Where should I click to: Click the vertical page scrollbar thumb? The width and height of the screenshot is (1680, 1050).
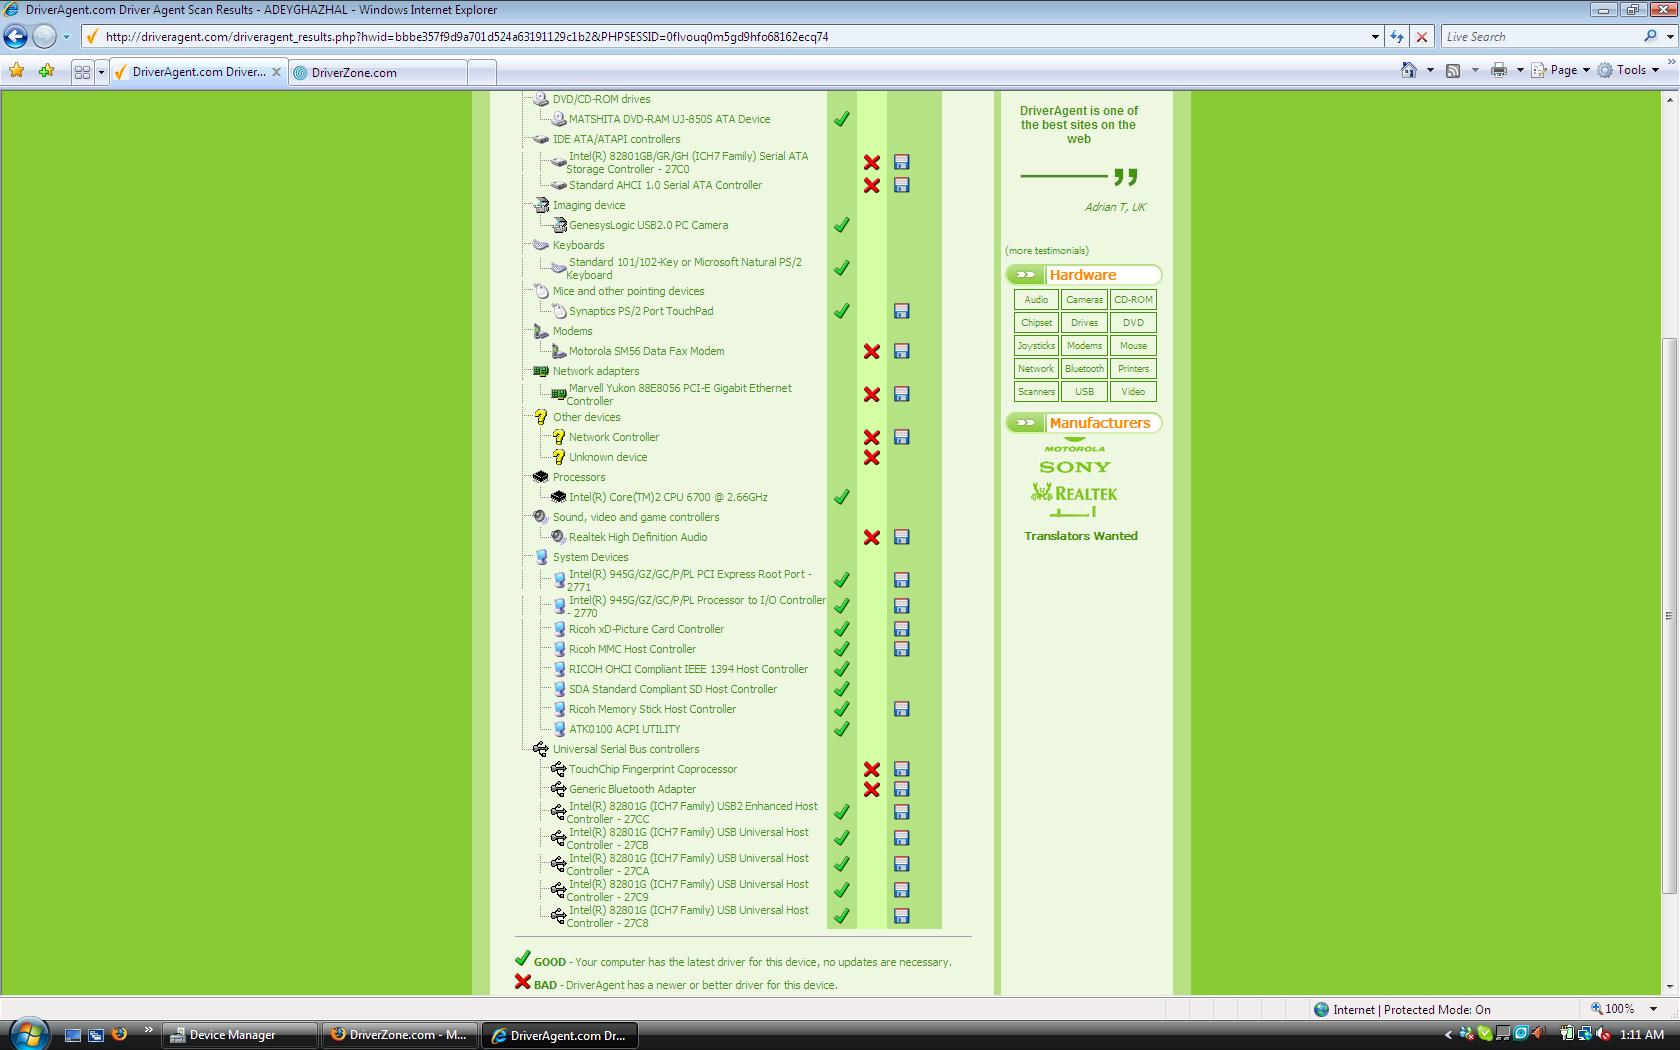[1669, 616]
